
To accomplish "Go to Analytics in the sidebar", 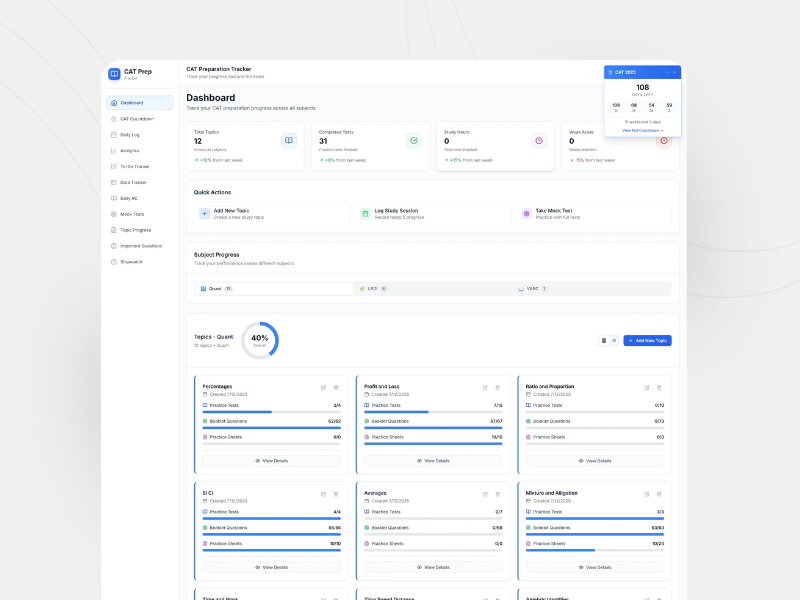I will coord(129,150).
